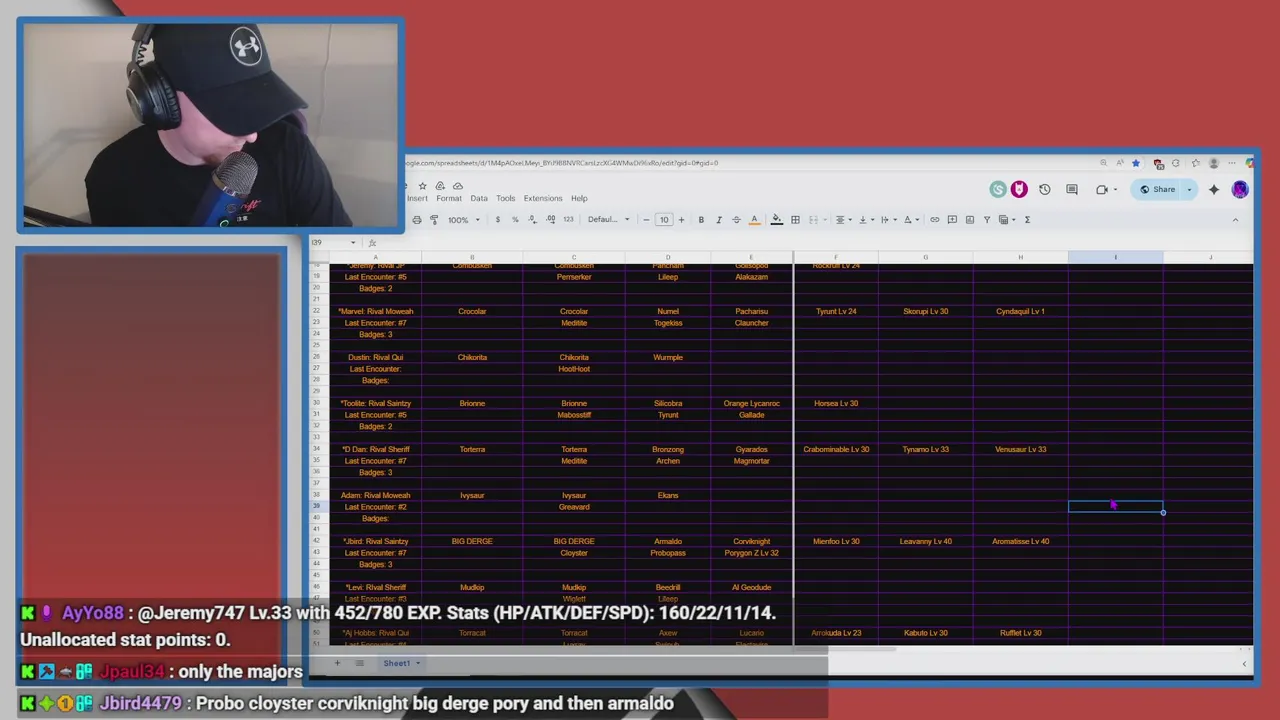Select column G header
Image resolution: width=1280 pixels, height=720 pixels.
(925, 258)
